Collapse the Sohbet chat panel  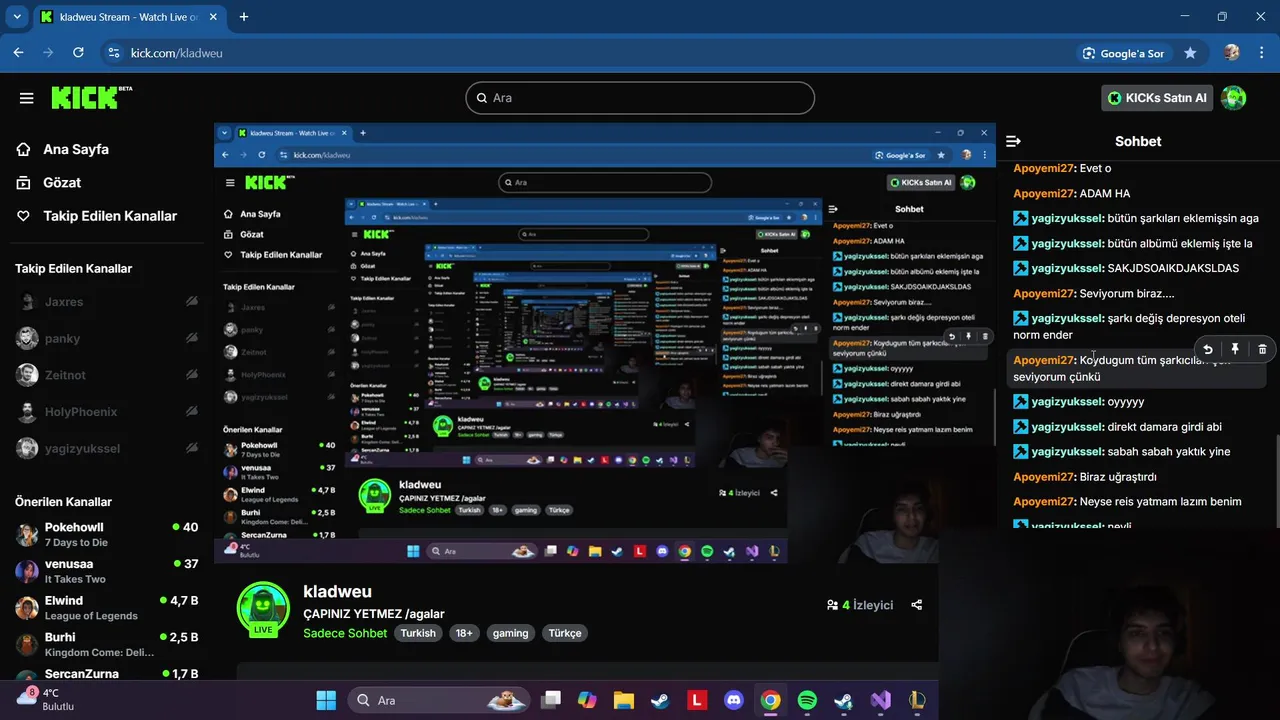1013,141
